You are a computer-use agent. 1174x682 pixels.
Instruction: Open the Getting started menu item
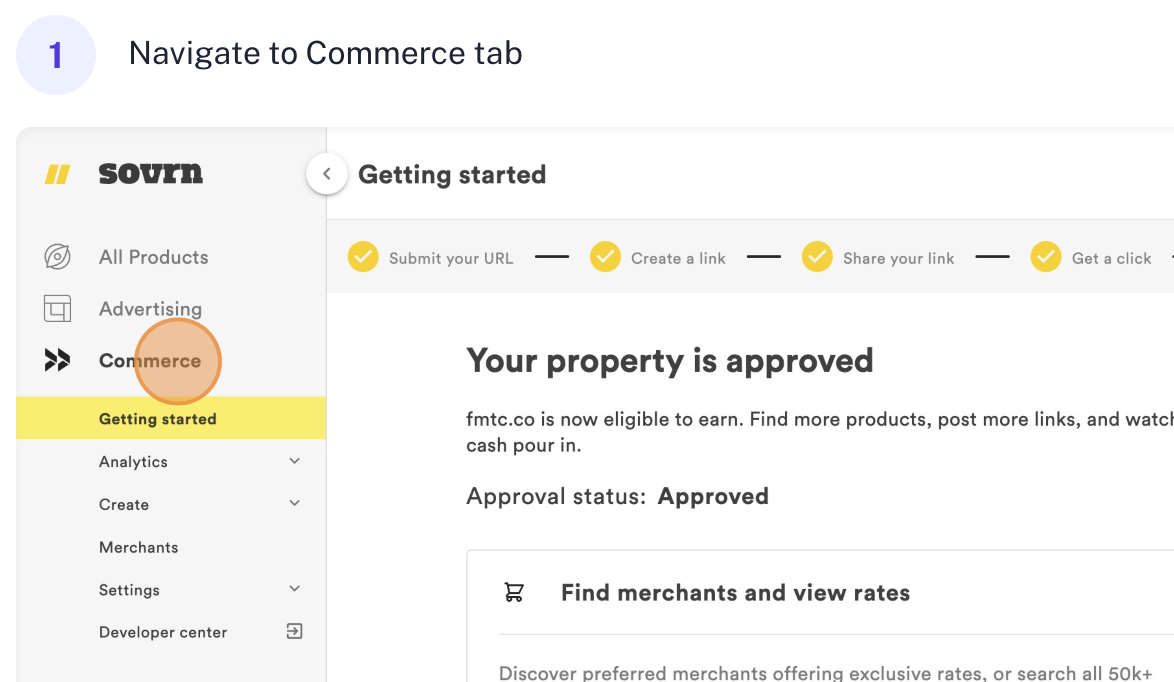pyautogui.click(x=157, y=419)
